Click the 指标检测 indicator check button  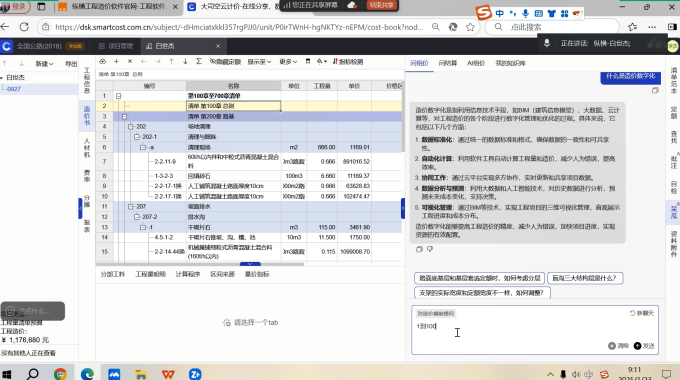pos(348,62)
